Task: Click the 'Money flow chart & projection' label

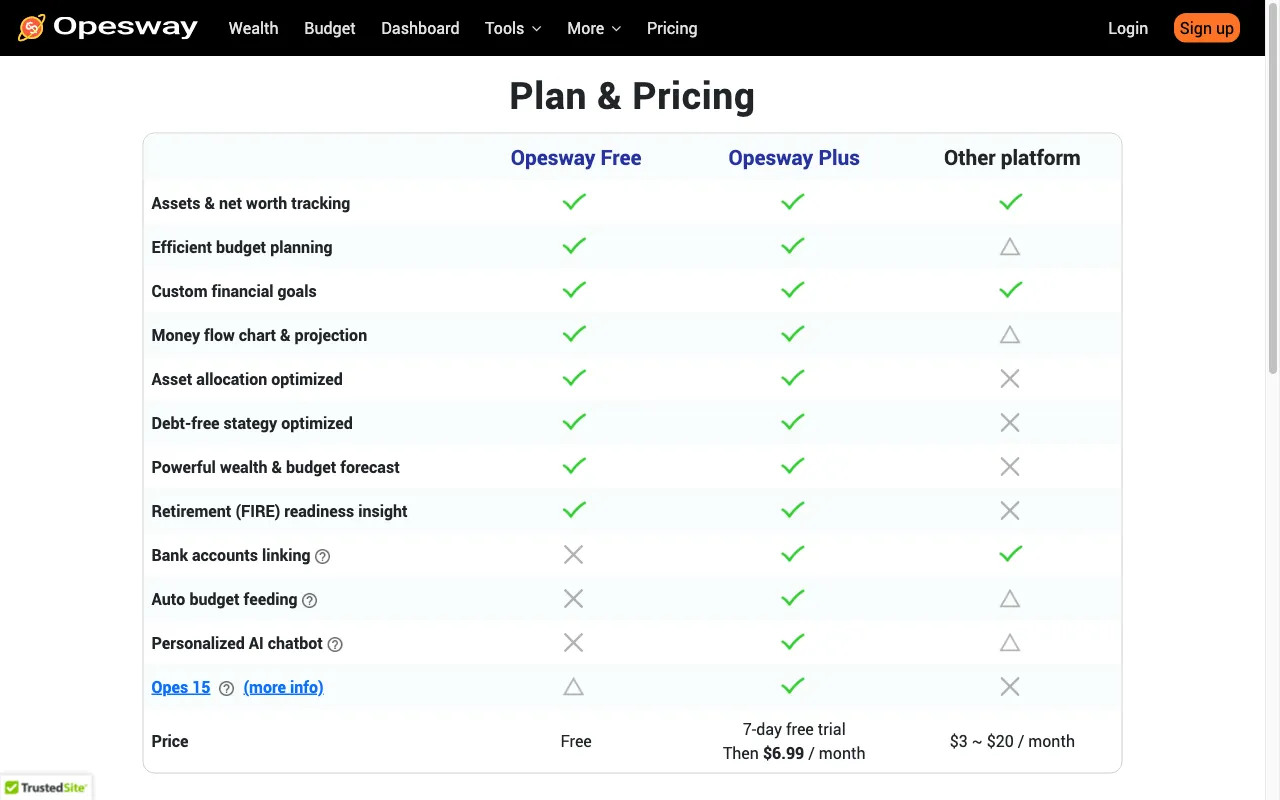Action: [259, 335]
